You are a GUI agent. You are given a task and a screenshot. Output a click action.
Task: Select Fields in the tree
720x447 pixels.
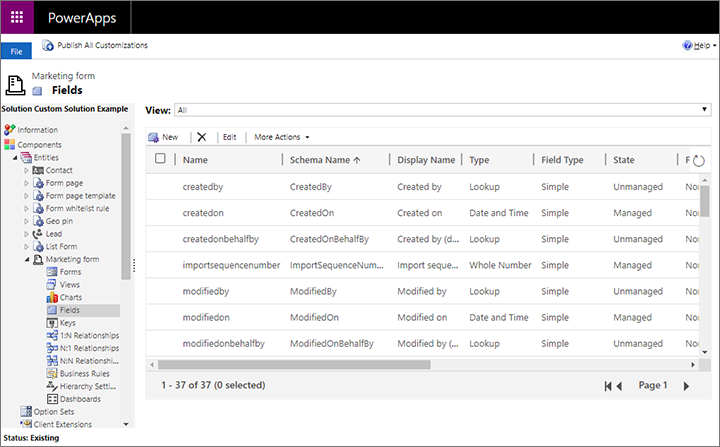[x=69, y=310]
